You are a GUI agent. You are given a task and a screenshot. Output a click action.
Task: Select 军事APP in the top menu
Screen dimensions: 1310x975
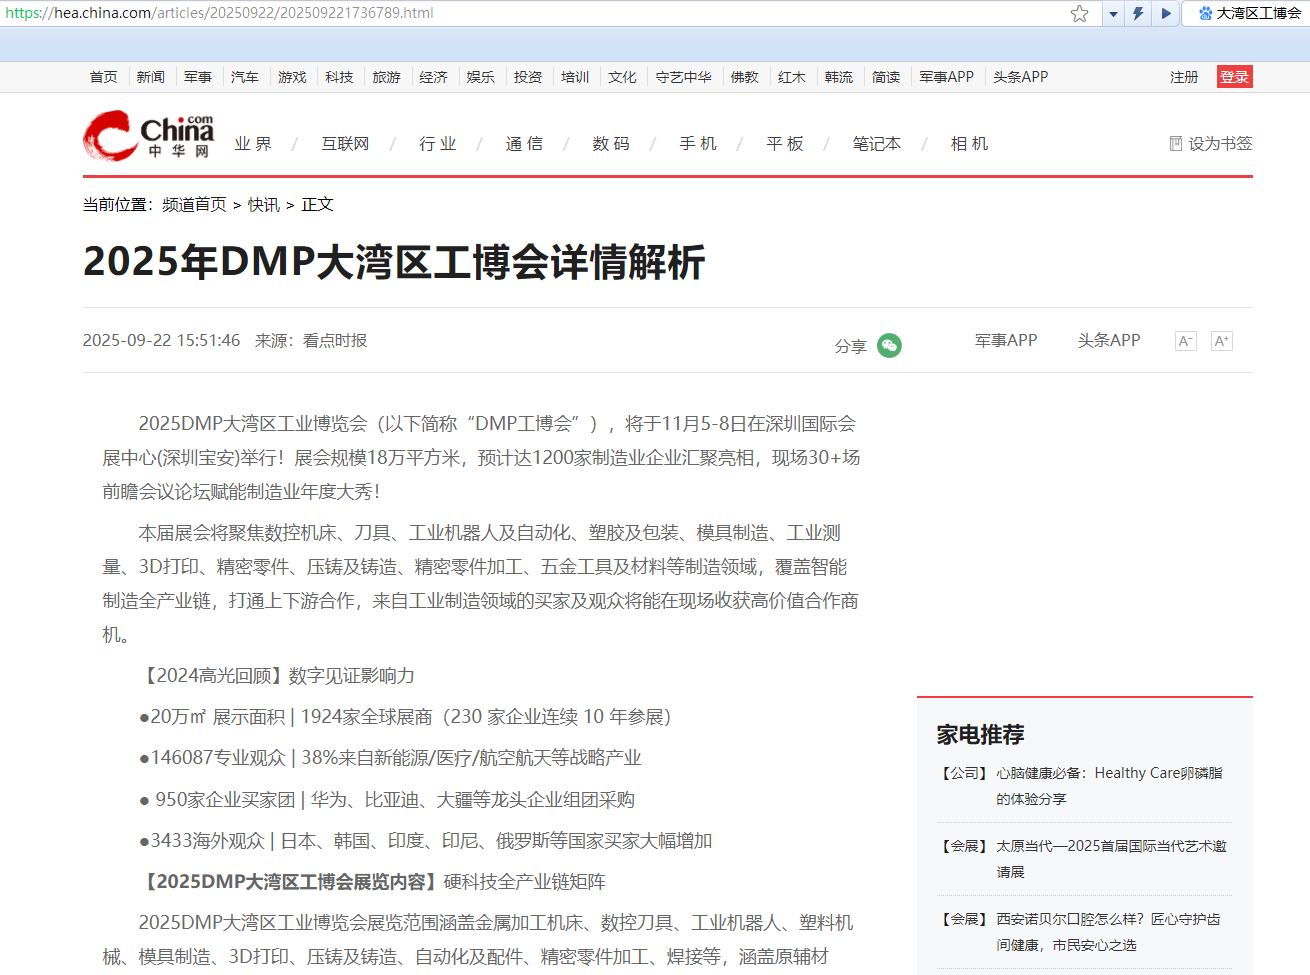coord(946,77)
